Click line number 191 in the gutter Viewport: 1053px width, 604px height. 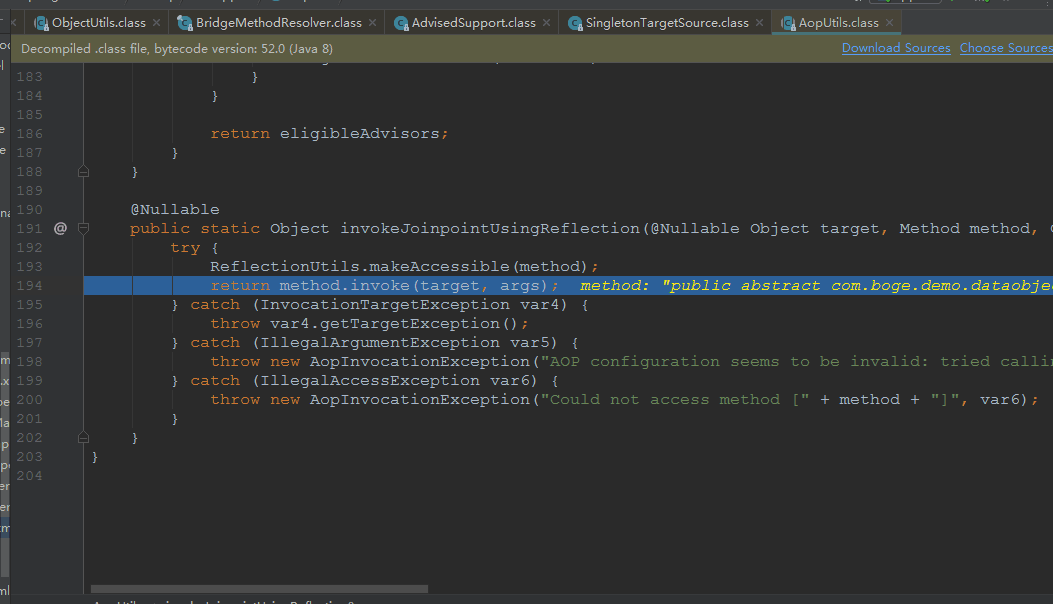(30, 228)
